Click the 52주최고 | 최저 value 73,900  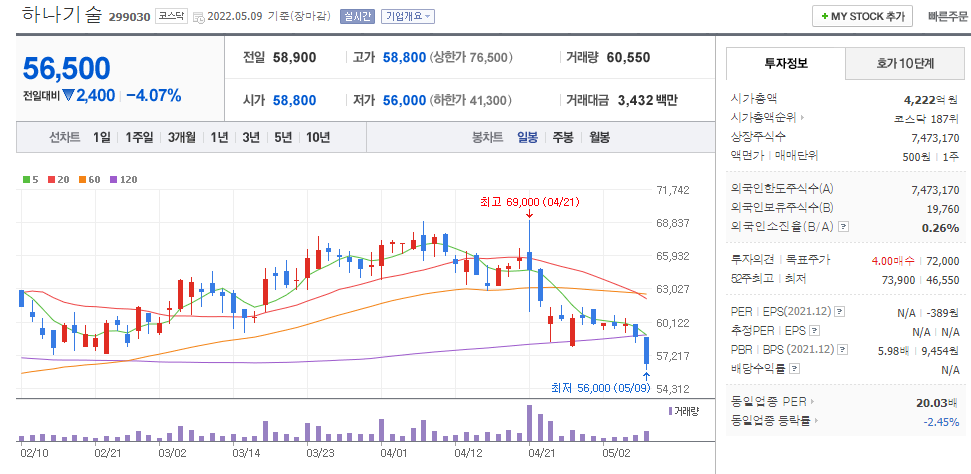pos(898,279)
